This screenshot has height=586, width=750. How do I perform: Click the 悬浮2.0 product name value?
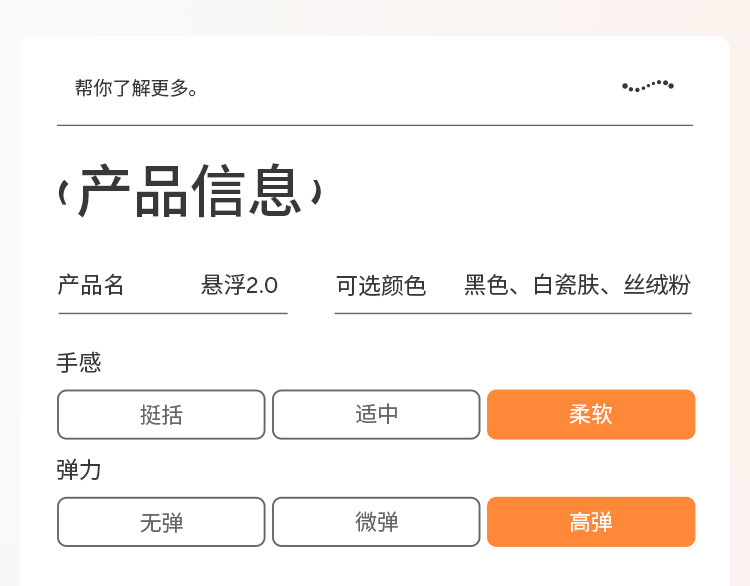[x=239, y=286]
